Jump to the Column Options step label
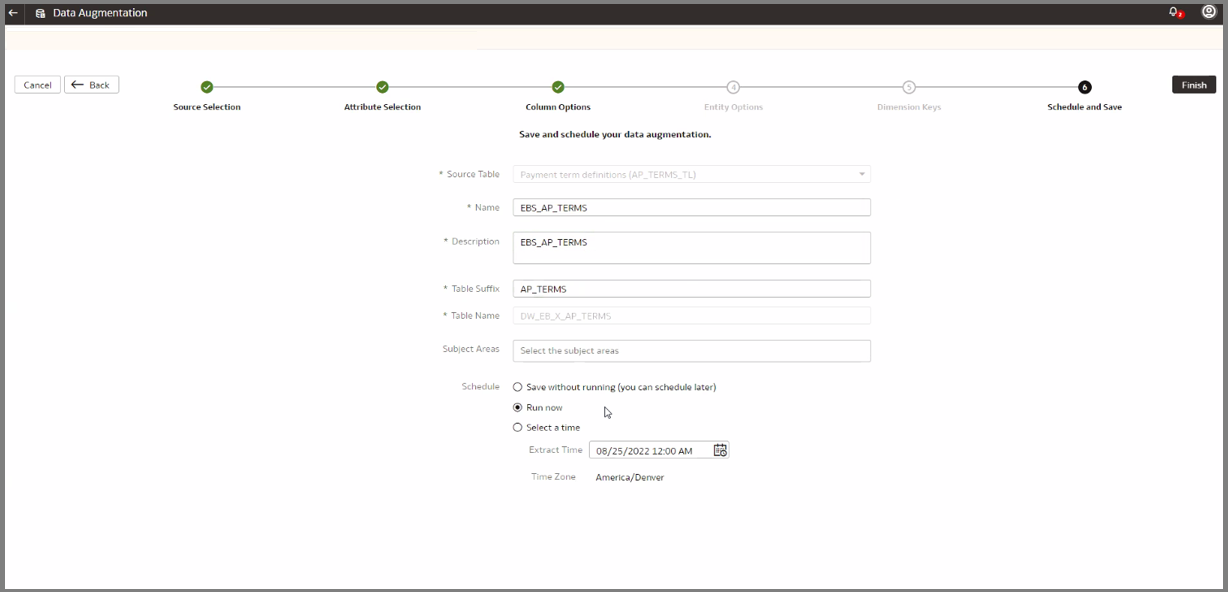The height and width of the screenshot is (592, 1228). click(x=558, y=107)
